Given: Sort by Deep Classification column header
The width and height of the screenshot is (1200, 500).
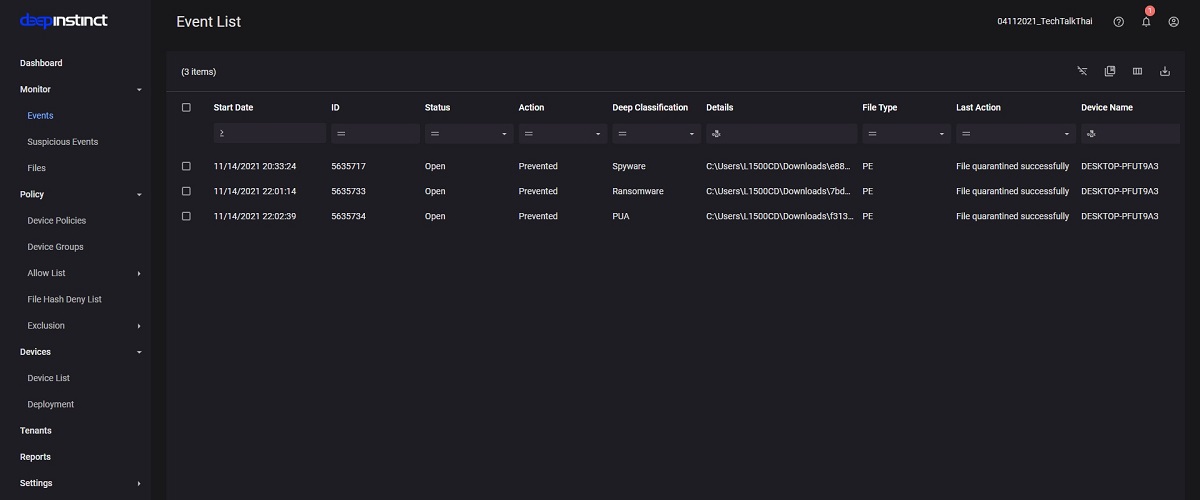Looking at the screenshot, I should 650,107.
